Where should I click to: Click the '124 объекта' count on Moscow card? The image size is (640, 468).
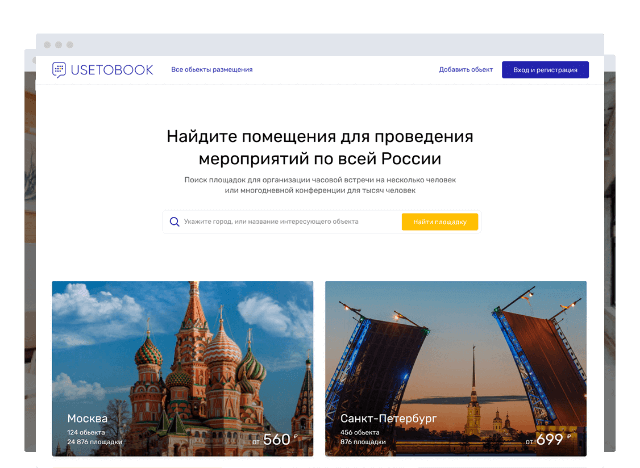tap(86, 433)
